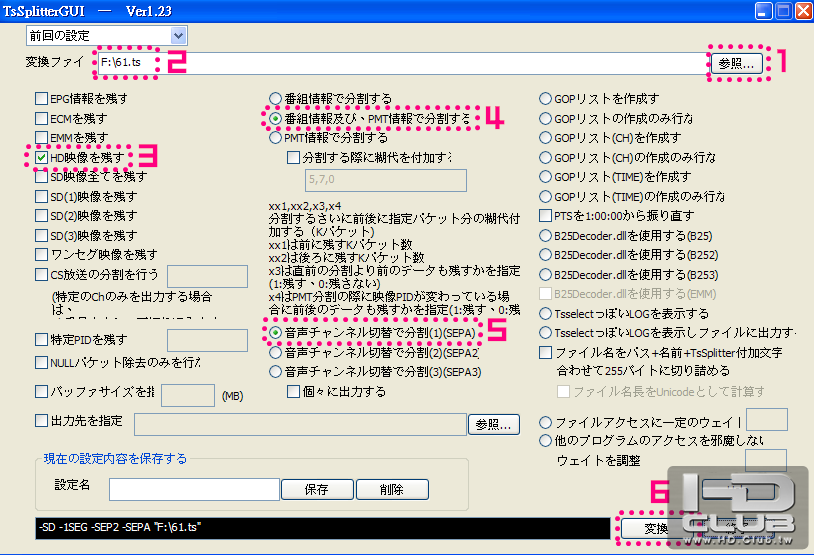Click the output destination path field

pyautogui.click(x=301, y=424)
